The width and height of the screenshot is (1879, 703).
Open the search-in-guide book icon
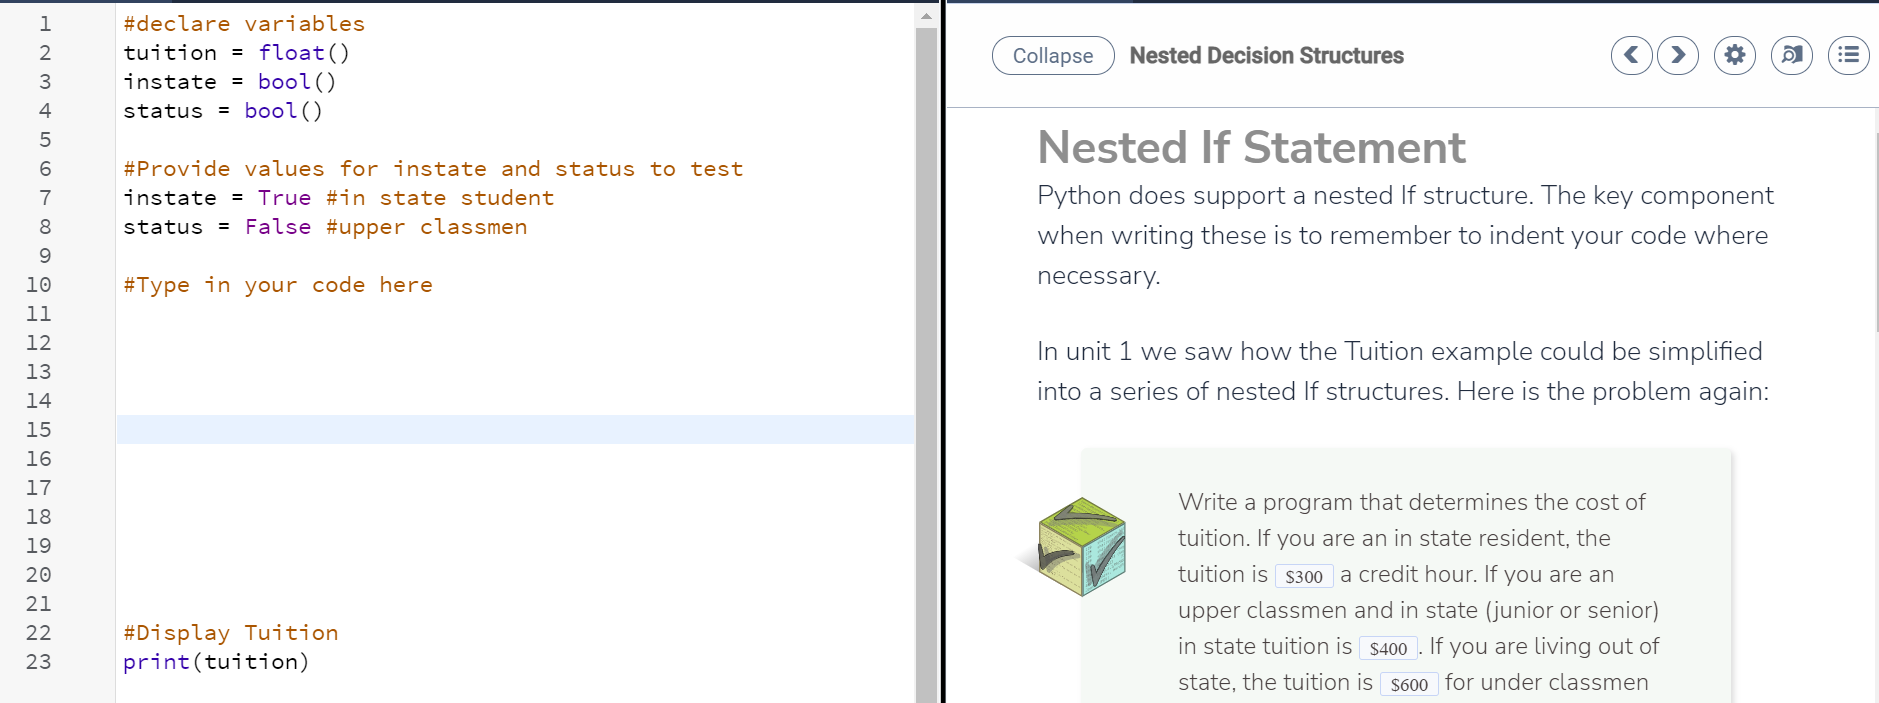(1792, 55)
